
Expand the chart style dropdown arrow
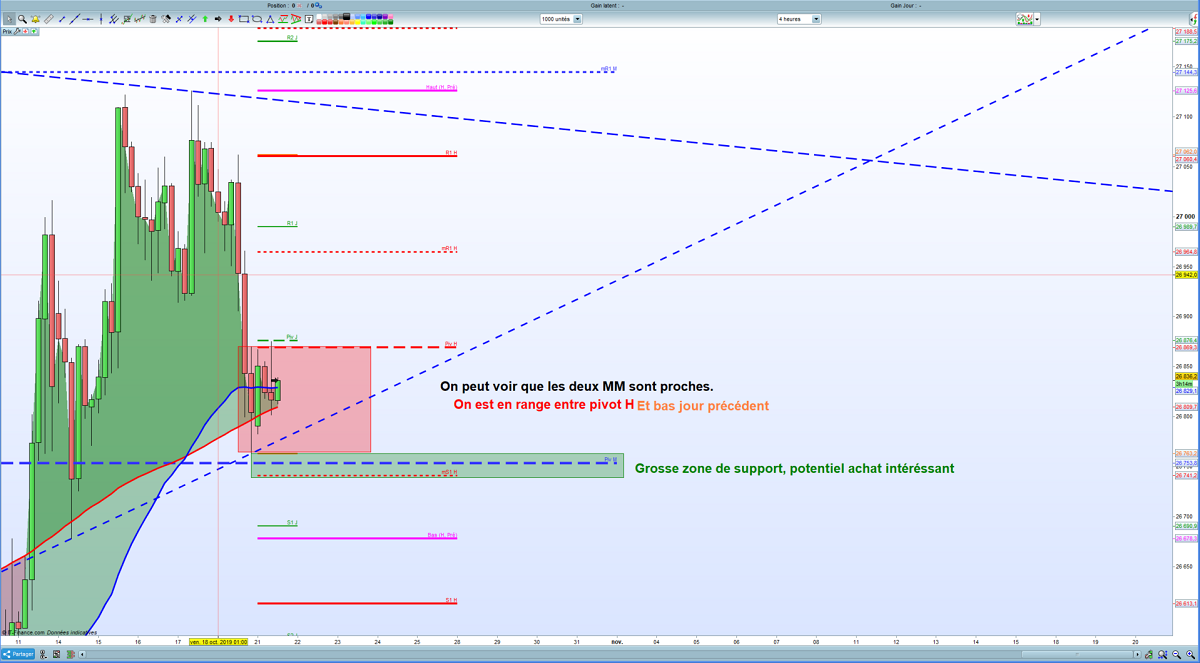click(1038, 19)
